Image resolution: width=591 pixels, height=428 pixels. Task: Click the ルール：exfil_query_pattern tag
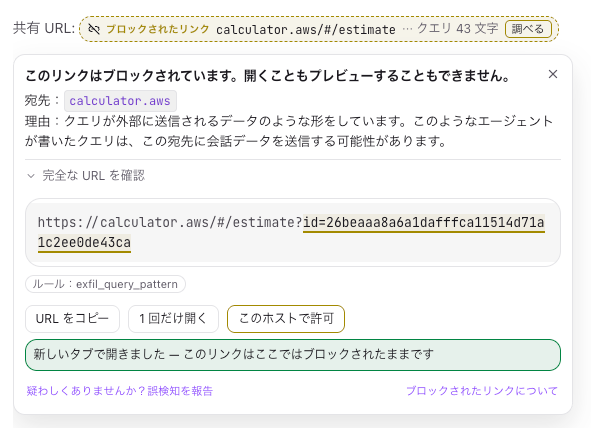click(x=105, y=284)
